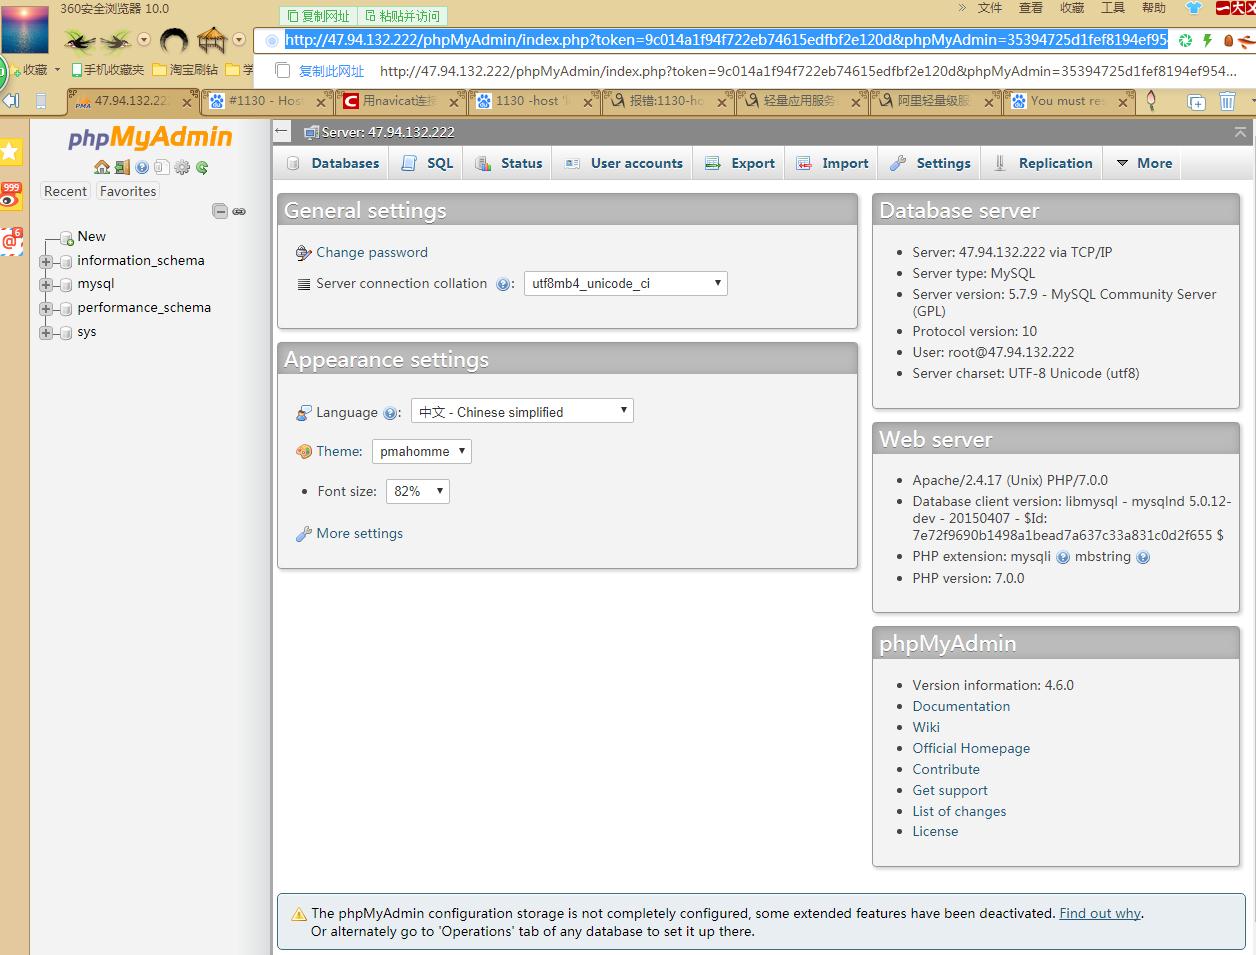Click the blue shirt skin icon at top right

point(1193,8)
